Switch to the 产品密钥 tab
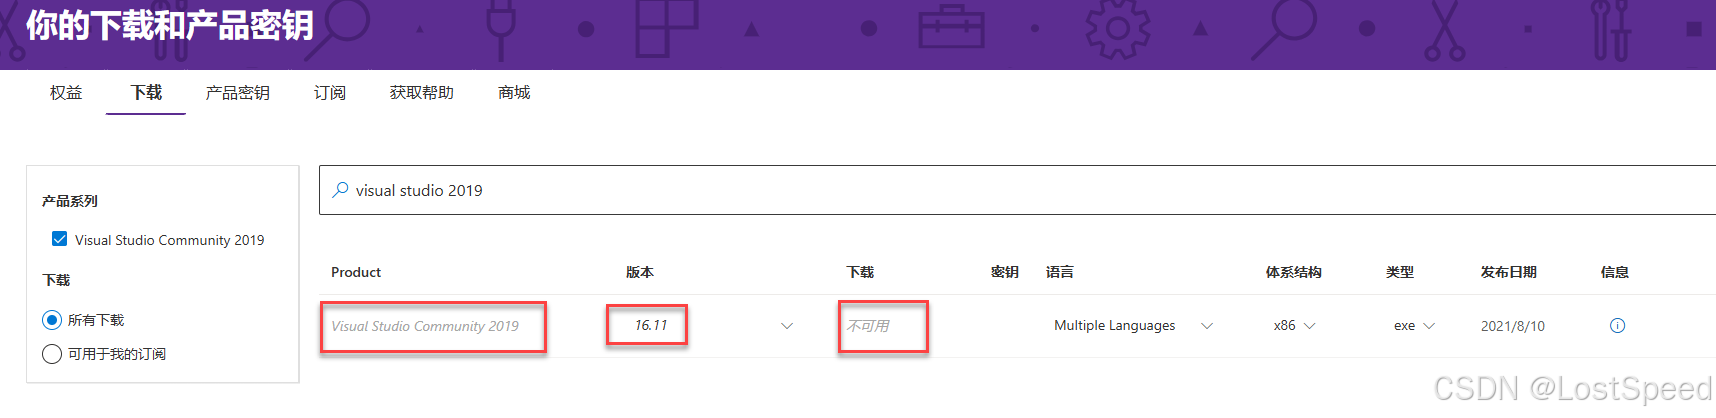Image resolution: width=1716 pixels, height=418 pixels. tap(237, 93)
